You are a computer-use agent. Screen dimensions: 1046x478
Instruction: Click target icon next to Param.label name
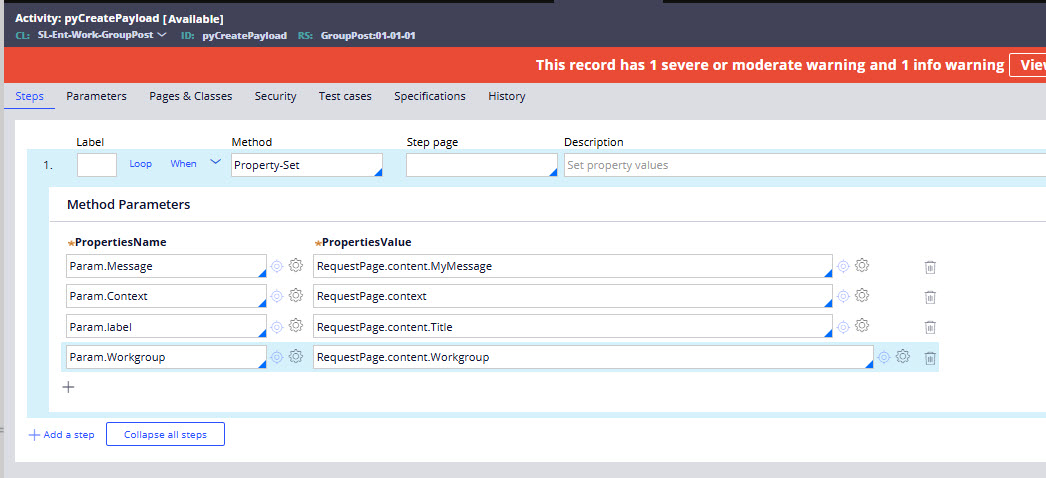click(277, 327)
